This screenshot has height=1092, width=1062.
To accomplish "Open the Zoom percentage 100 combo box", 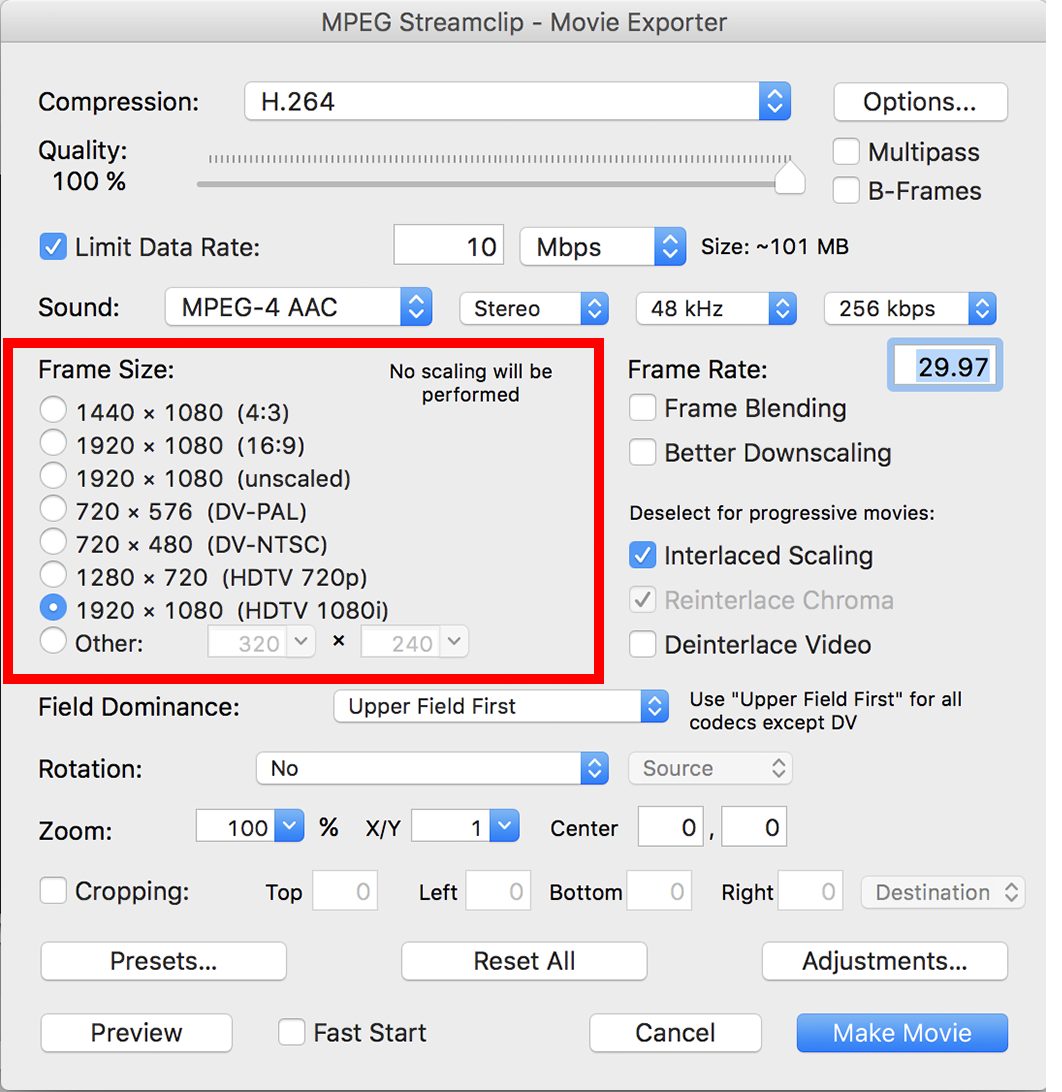I will click(250, 827).
